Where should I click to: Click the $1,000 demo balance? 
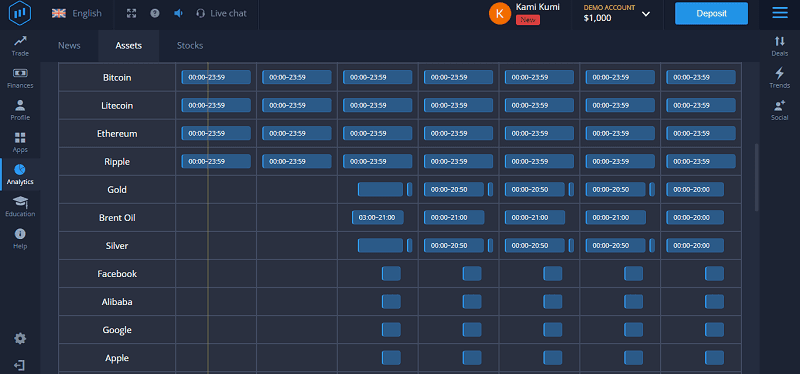coord(597,18)
